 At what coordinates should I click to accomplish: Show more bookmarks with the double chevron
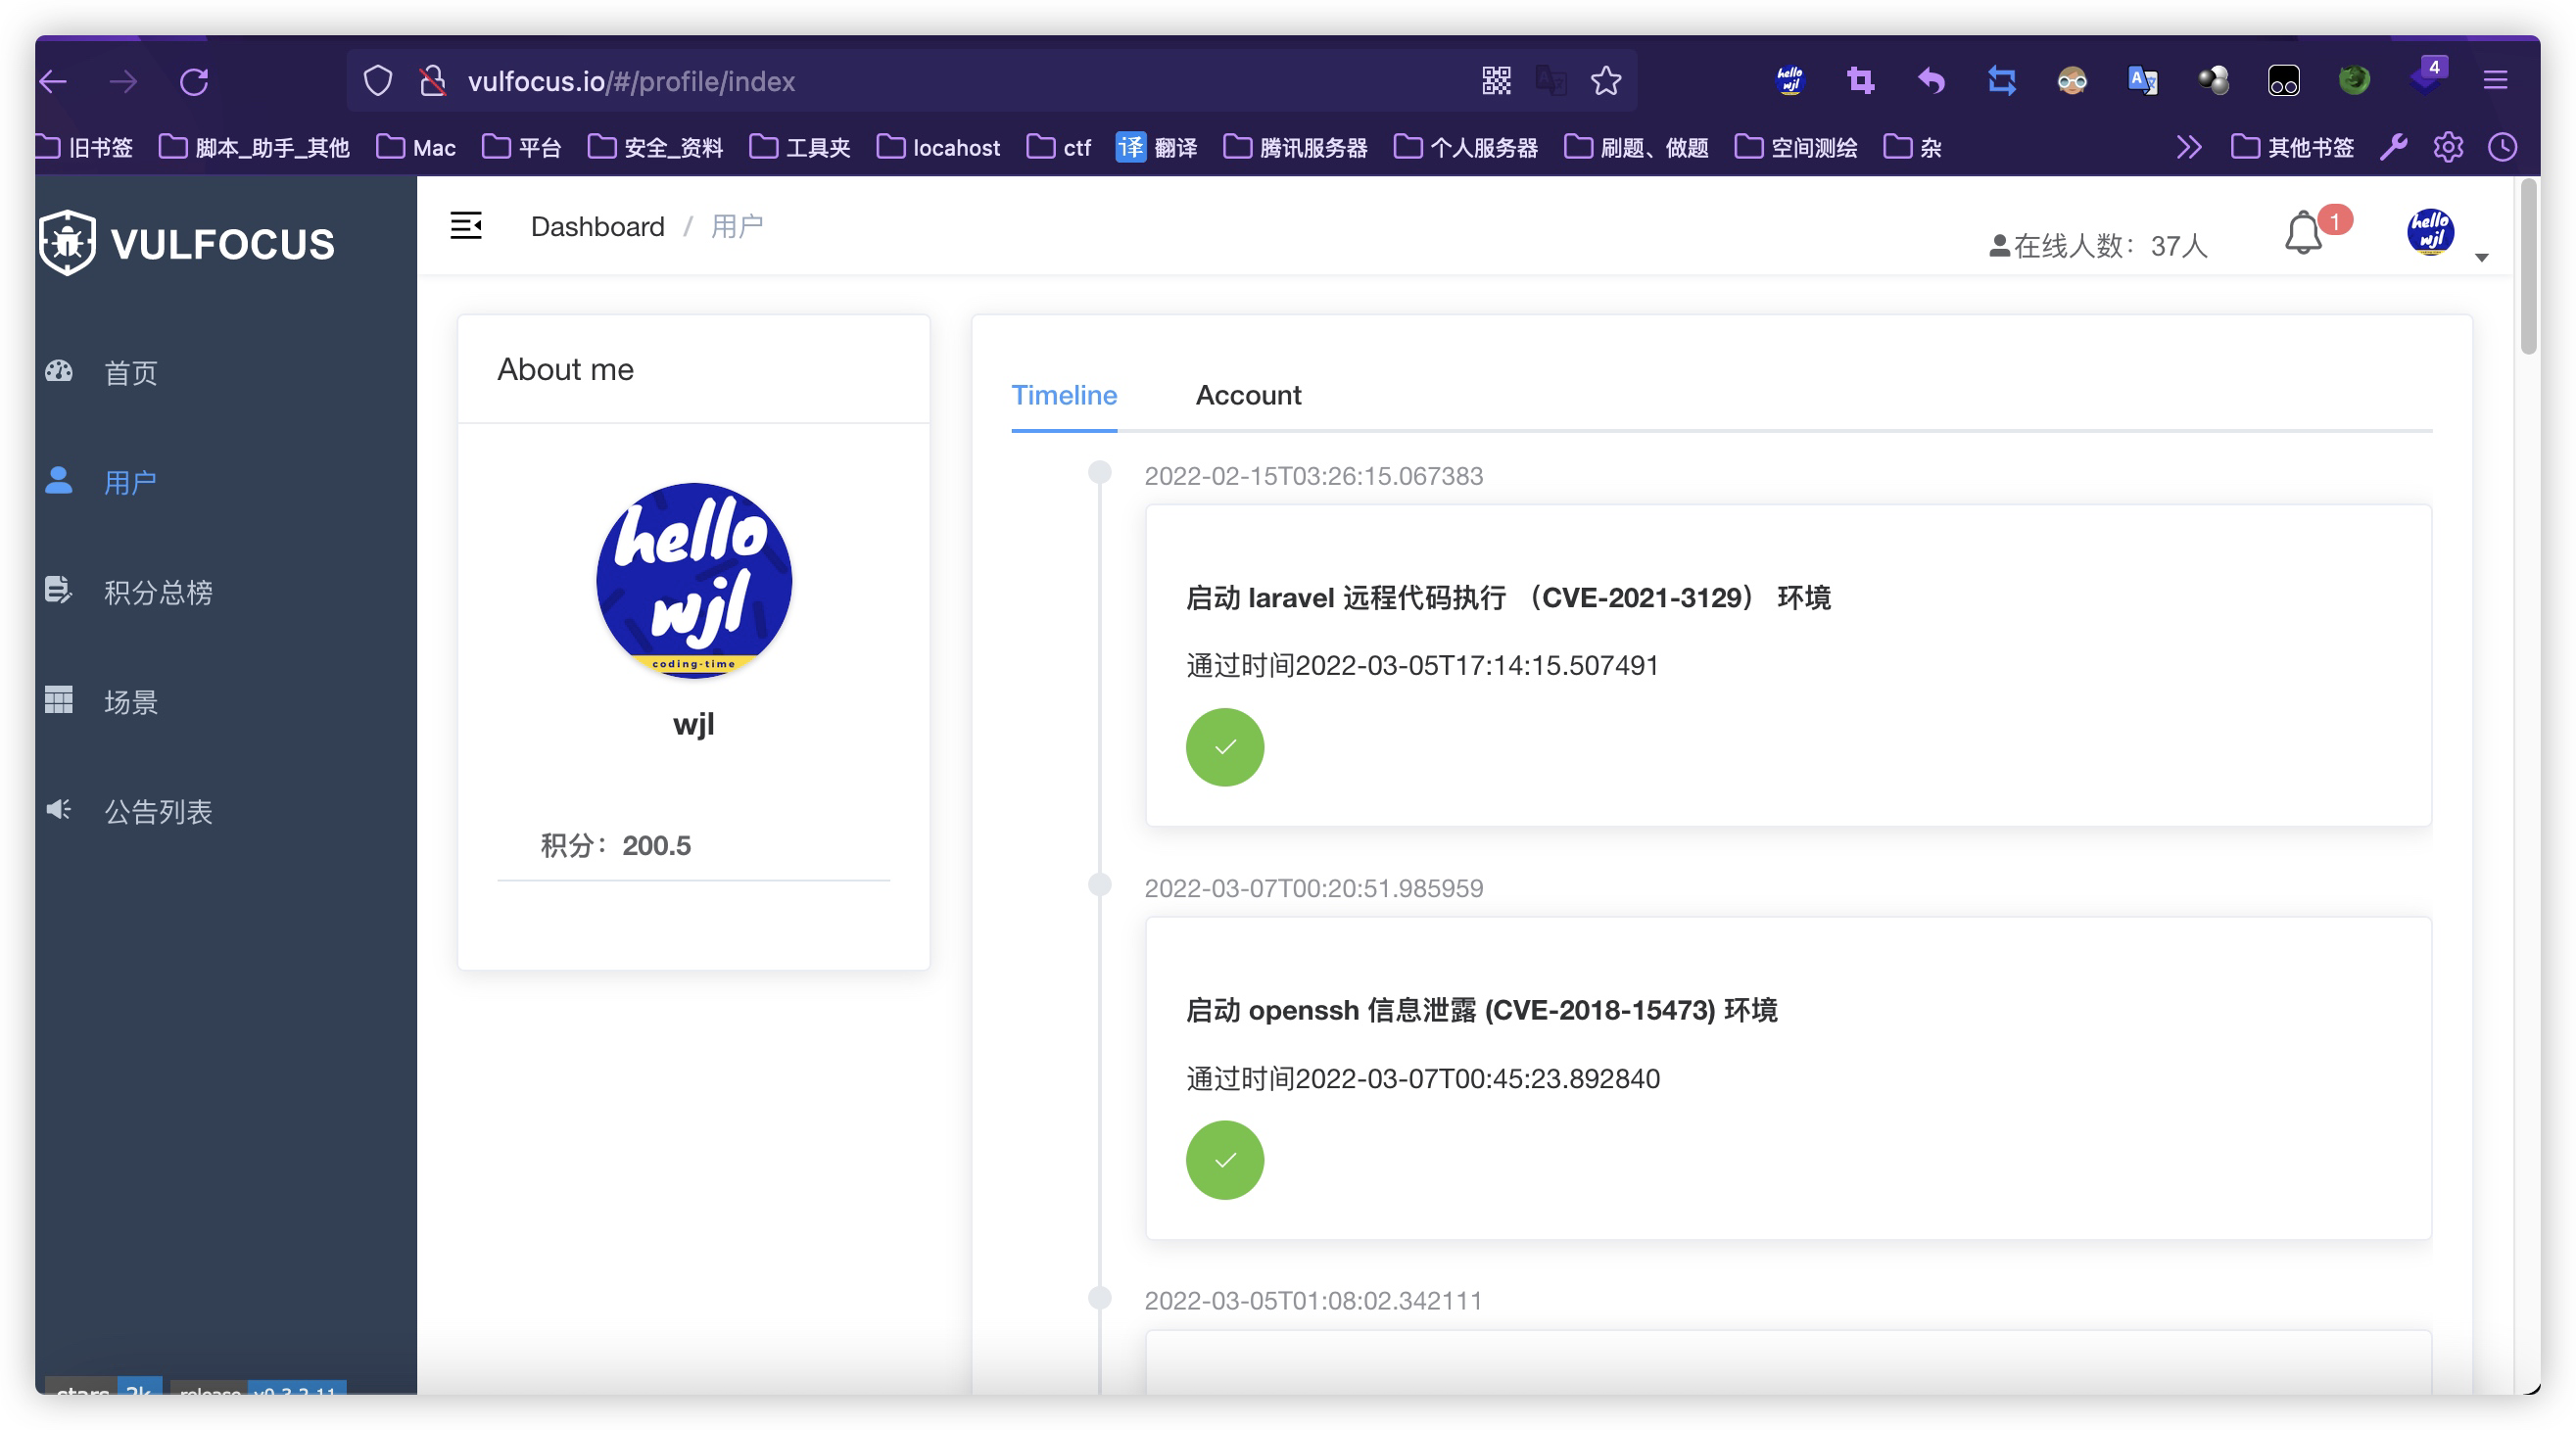point(2189,147)
